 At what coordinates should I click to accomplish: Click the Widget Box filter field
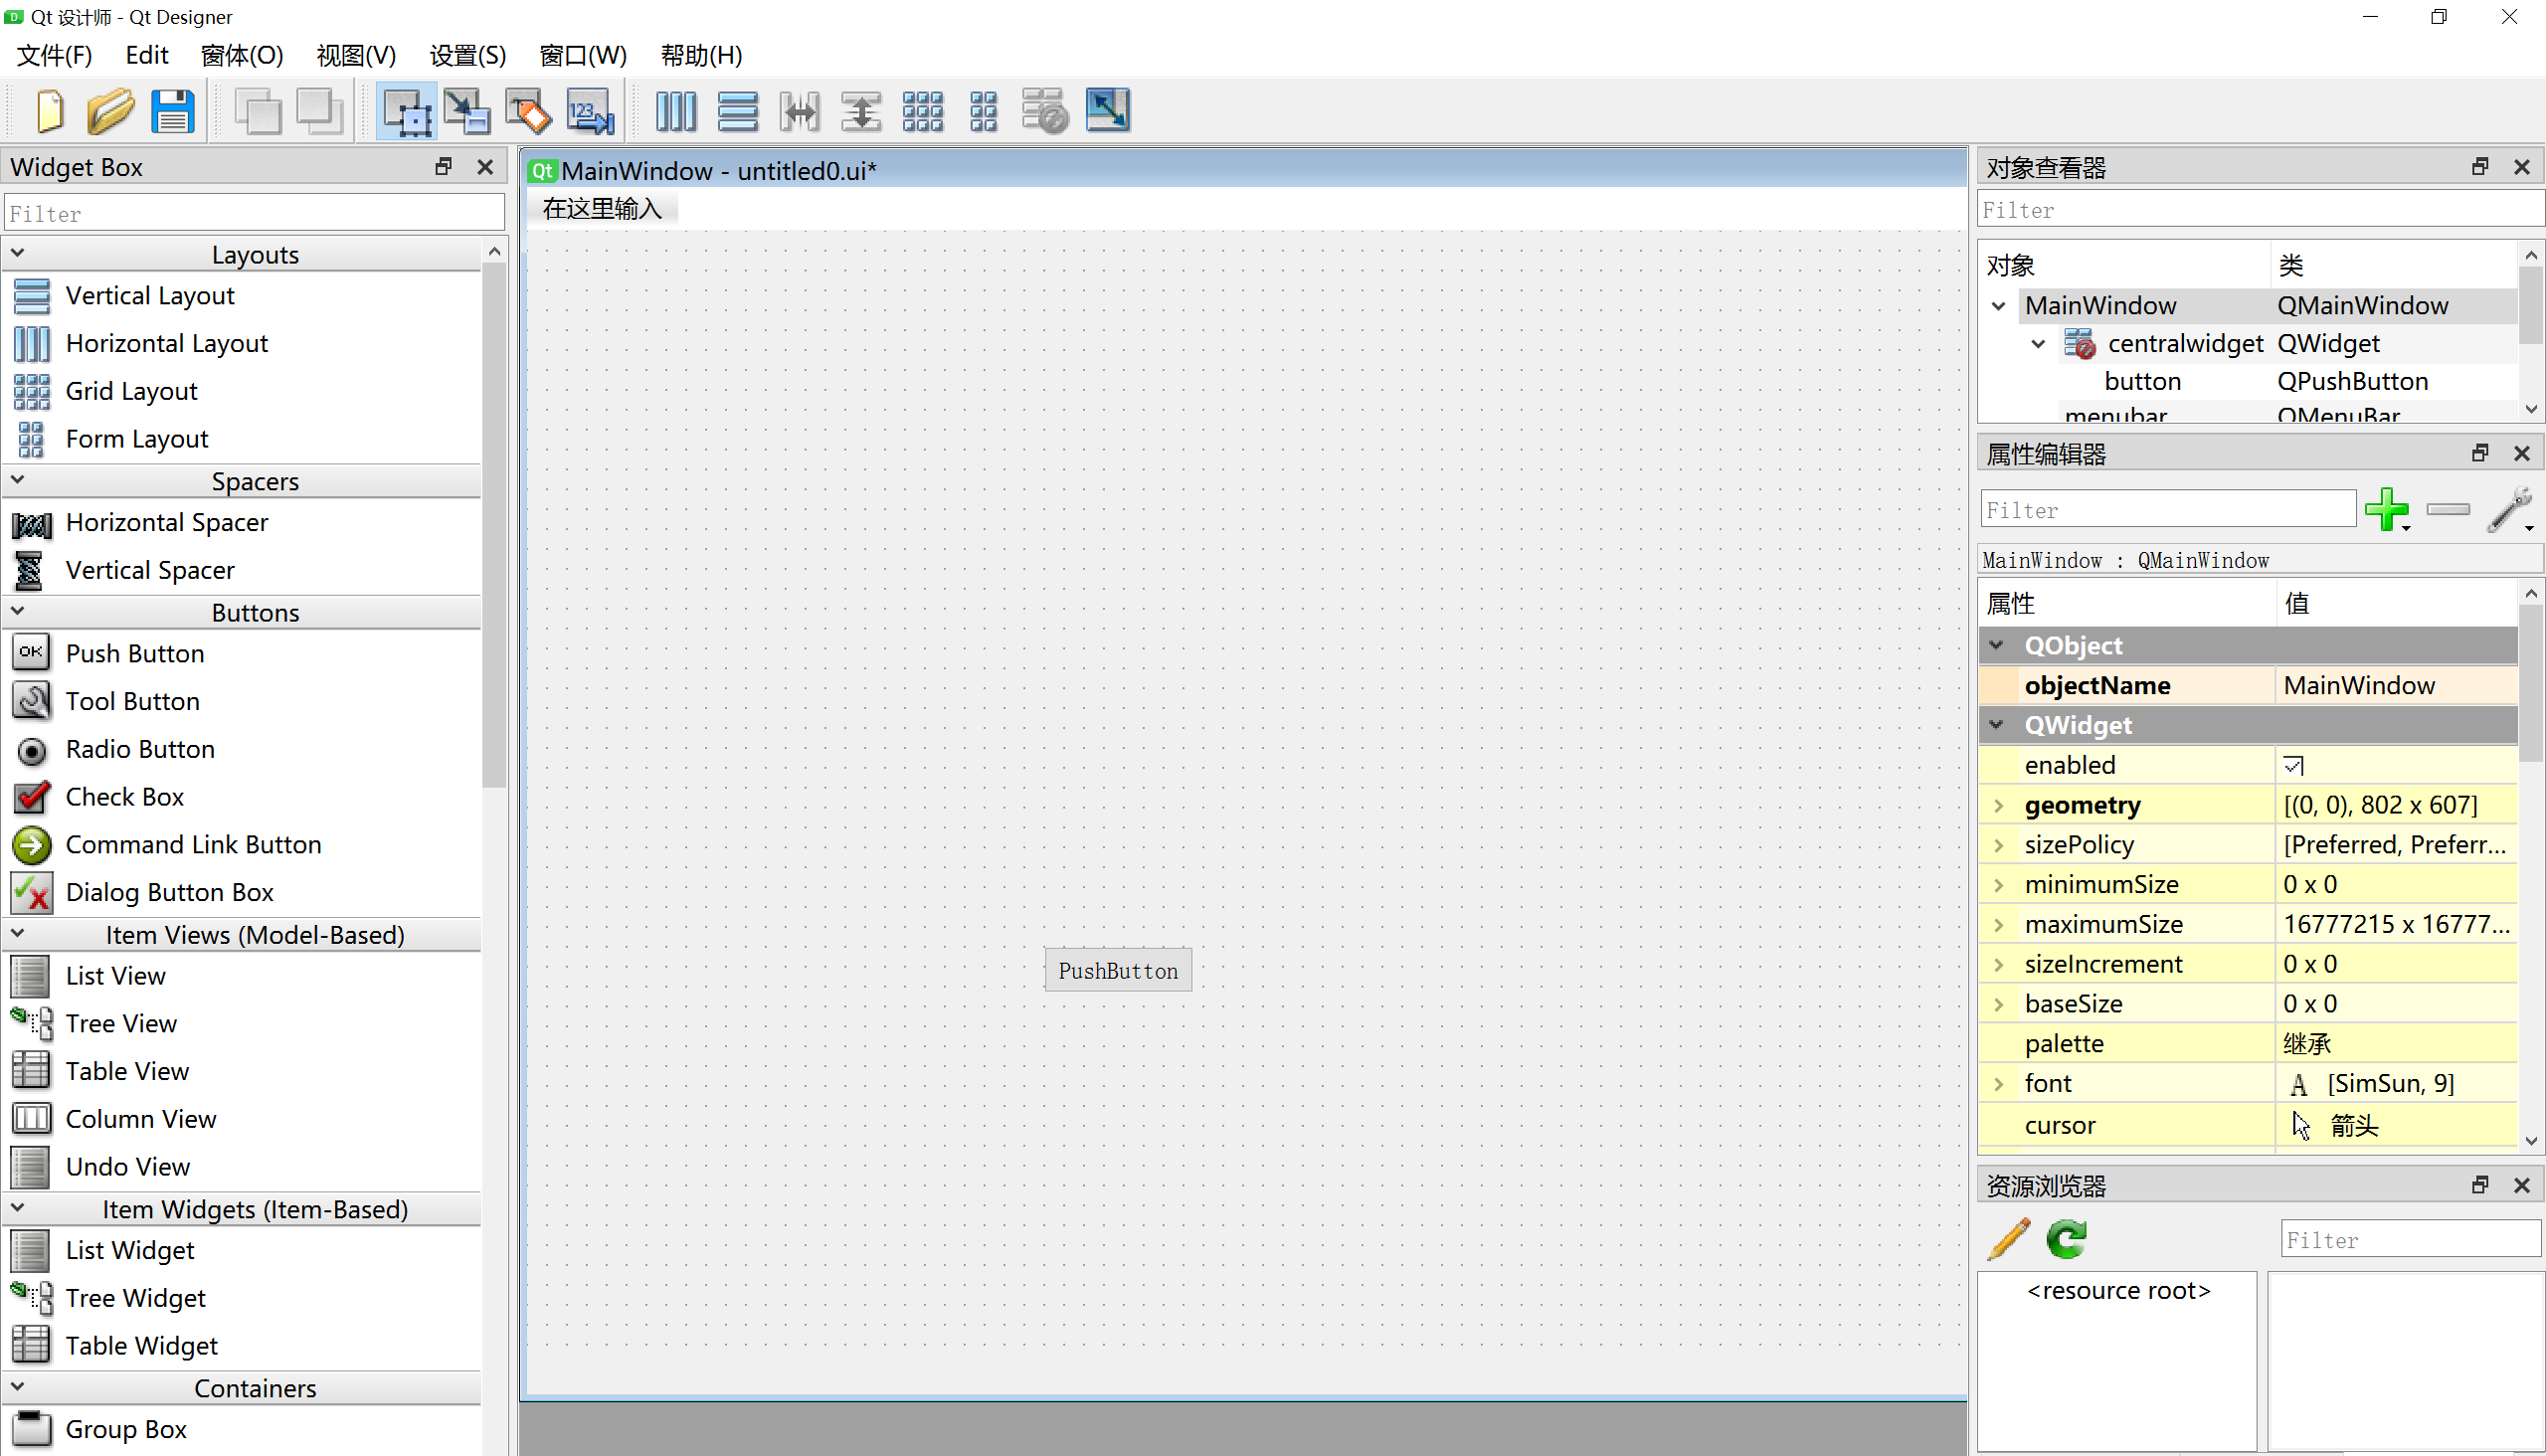(x=255, y=213)
